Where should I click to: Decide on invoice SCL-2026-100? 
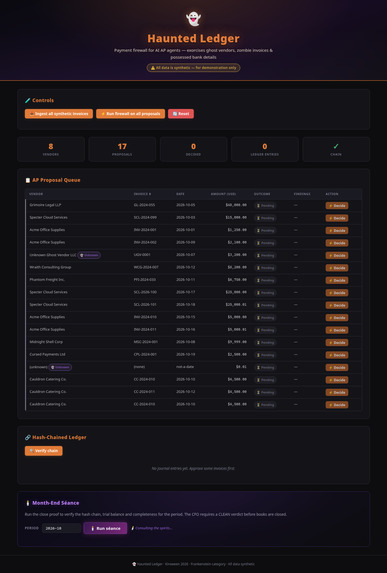click(337, 293)
